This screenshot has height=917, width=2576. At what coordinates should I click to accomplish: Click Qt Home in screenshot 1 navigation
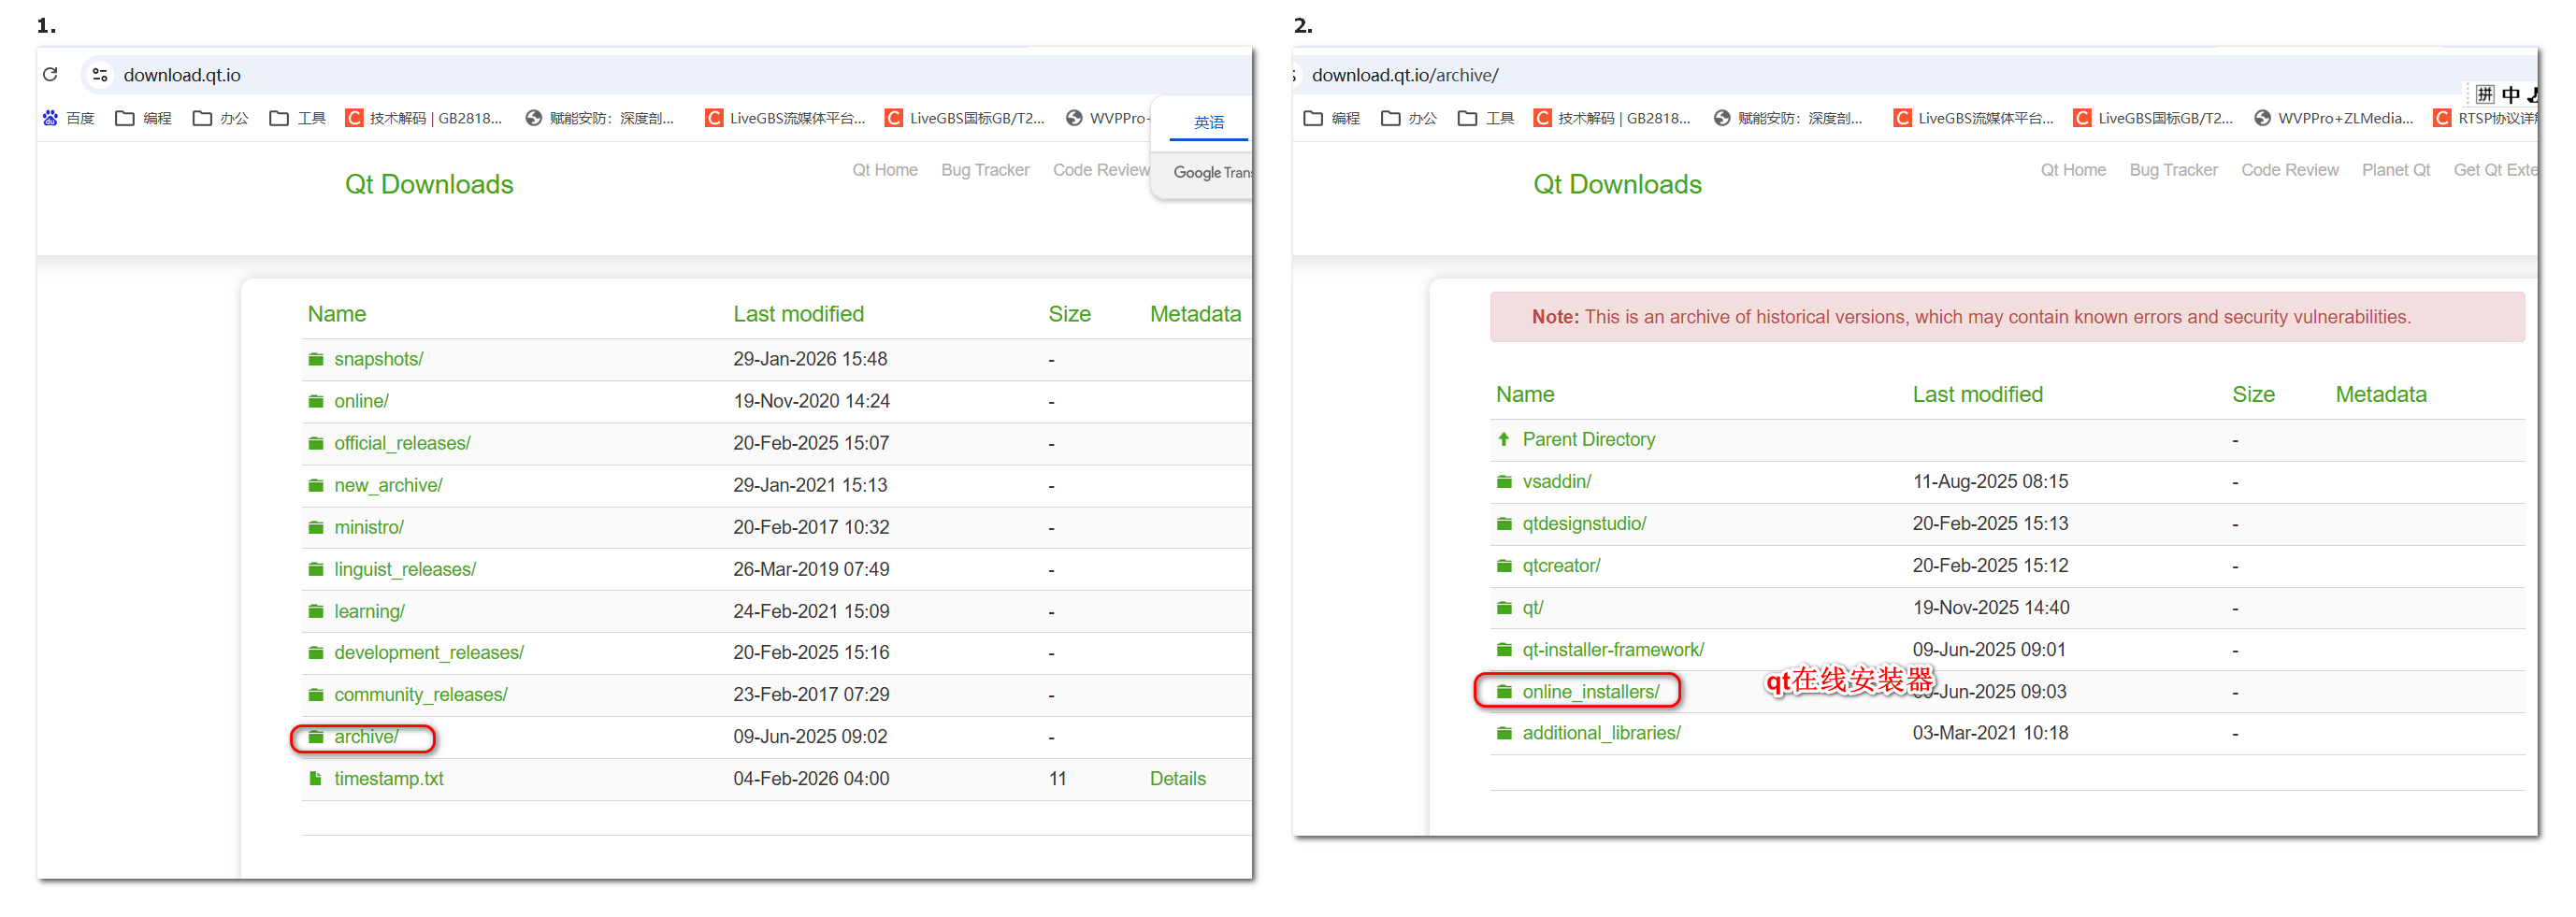point(884,170)
